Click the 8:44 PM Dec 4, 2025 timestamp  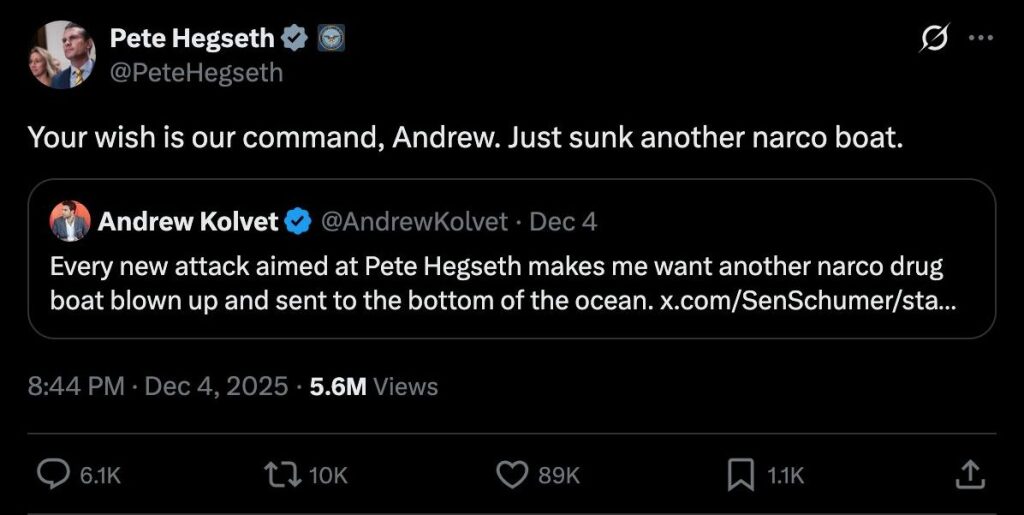click(158, 386)
